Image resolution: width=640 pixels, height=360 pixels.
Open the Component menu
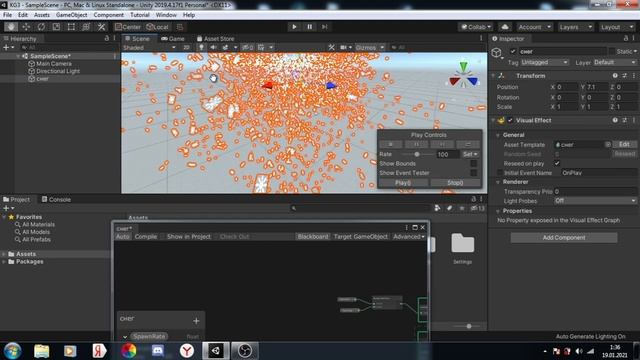[x=108, y=15]
